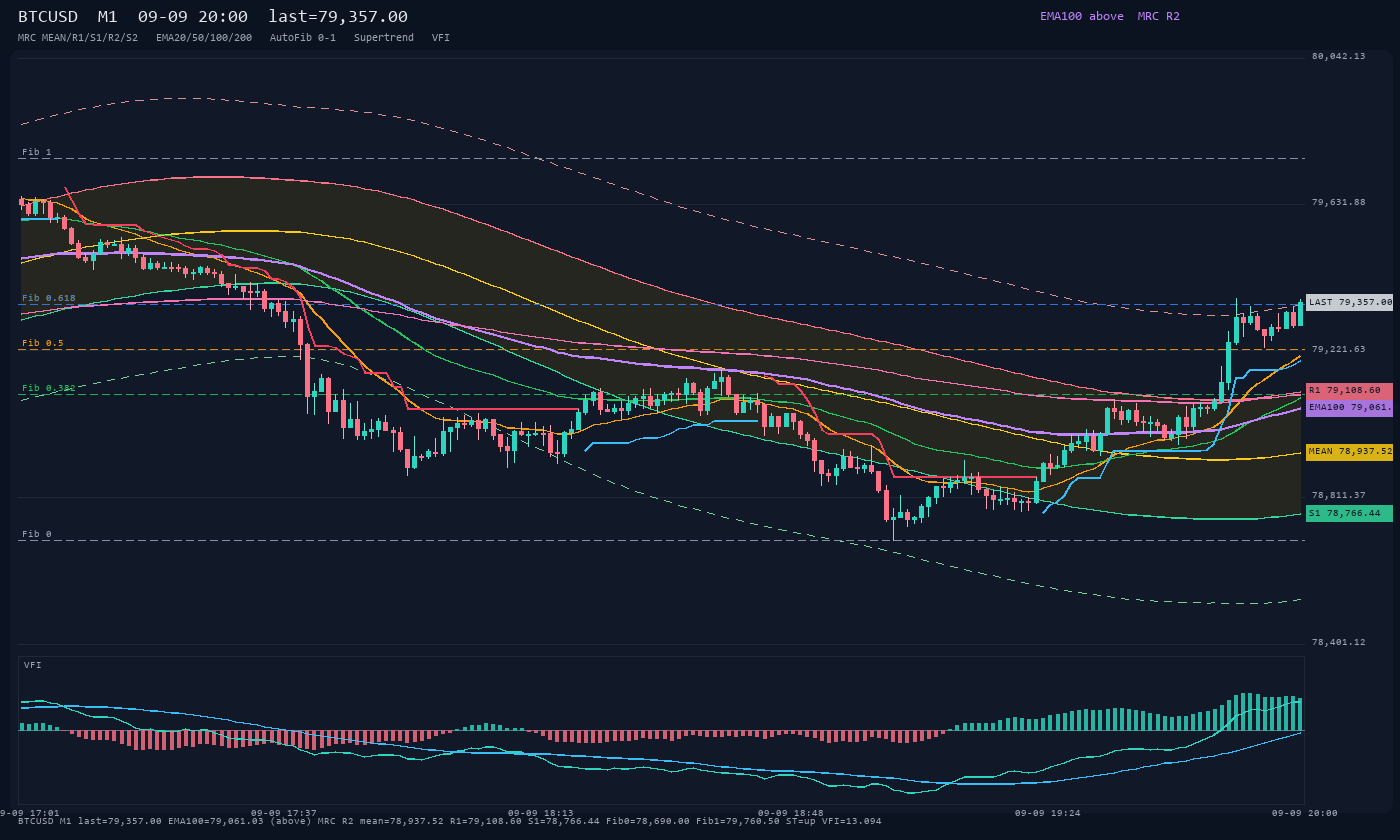This screenshot has height=840, width=1400.
Task: Select the 09-09 18:13 time label
Action: tap(541, 813)
